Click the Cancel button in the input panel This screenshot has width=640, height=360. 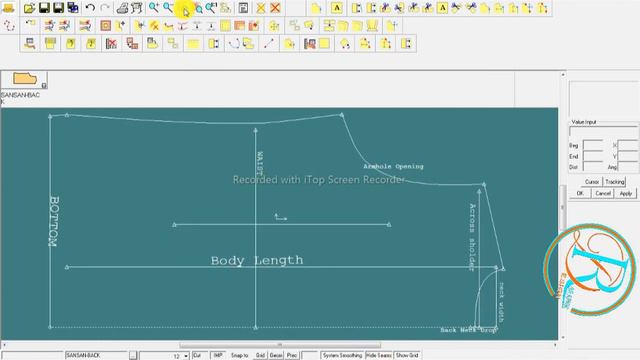[x=602, y=193]
